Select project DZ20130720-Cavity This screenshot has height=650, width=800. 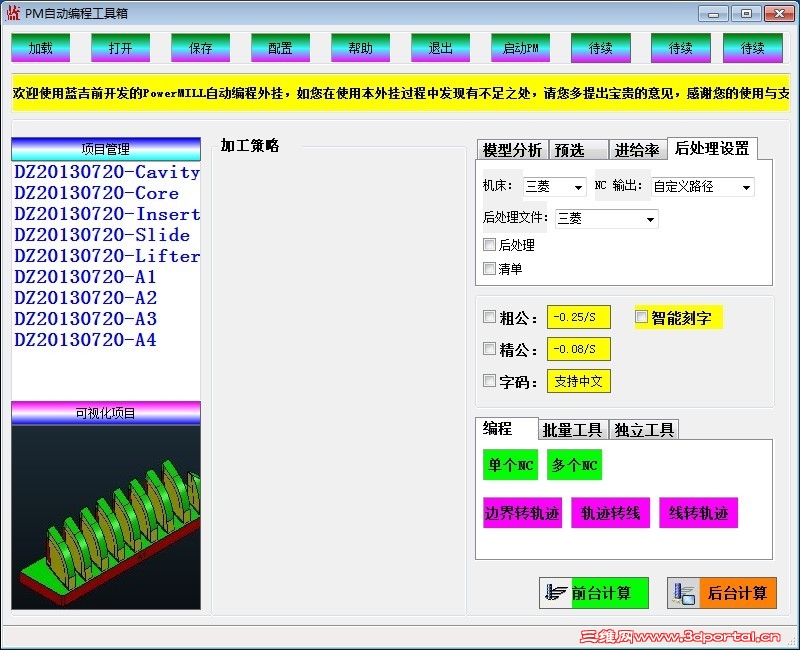click(x=107, y=172)
